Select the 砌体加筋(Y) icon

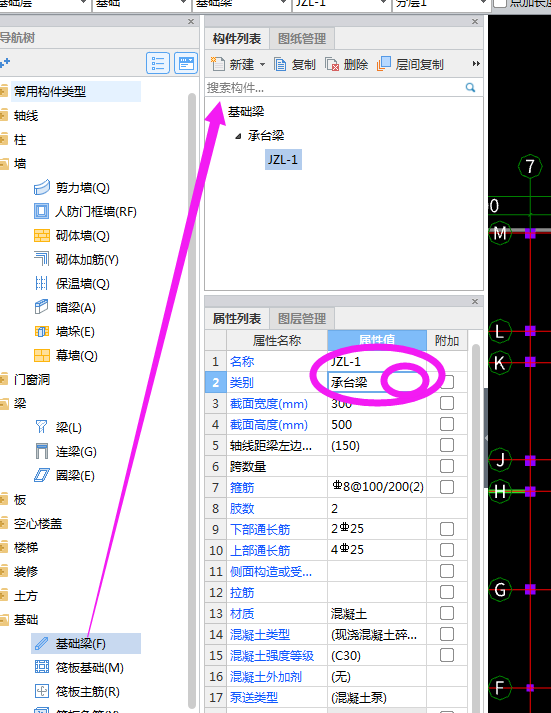point(42,259)
